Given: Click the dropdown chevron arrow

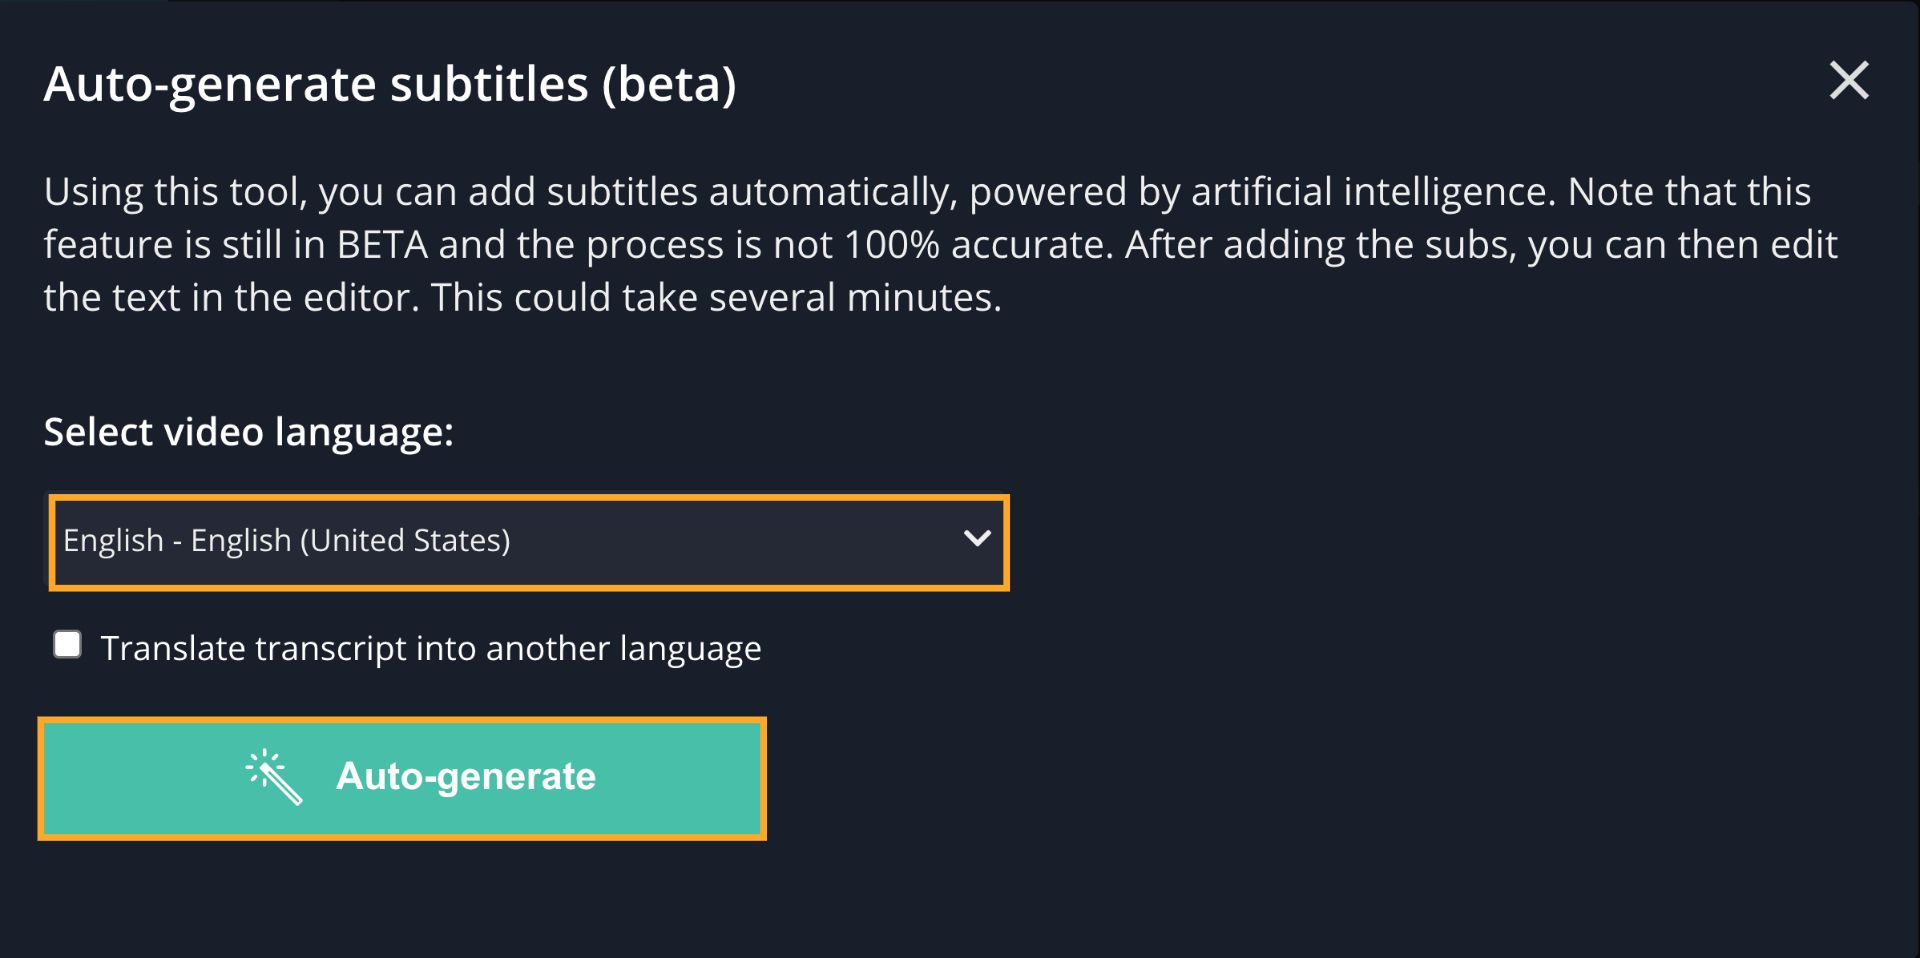Looking at the screenshot, I should click(977, 539).
